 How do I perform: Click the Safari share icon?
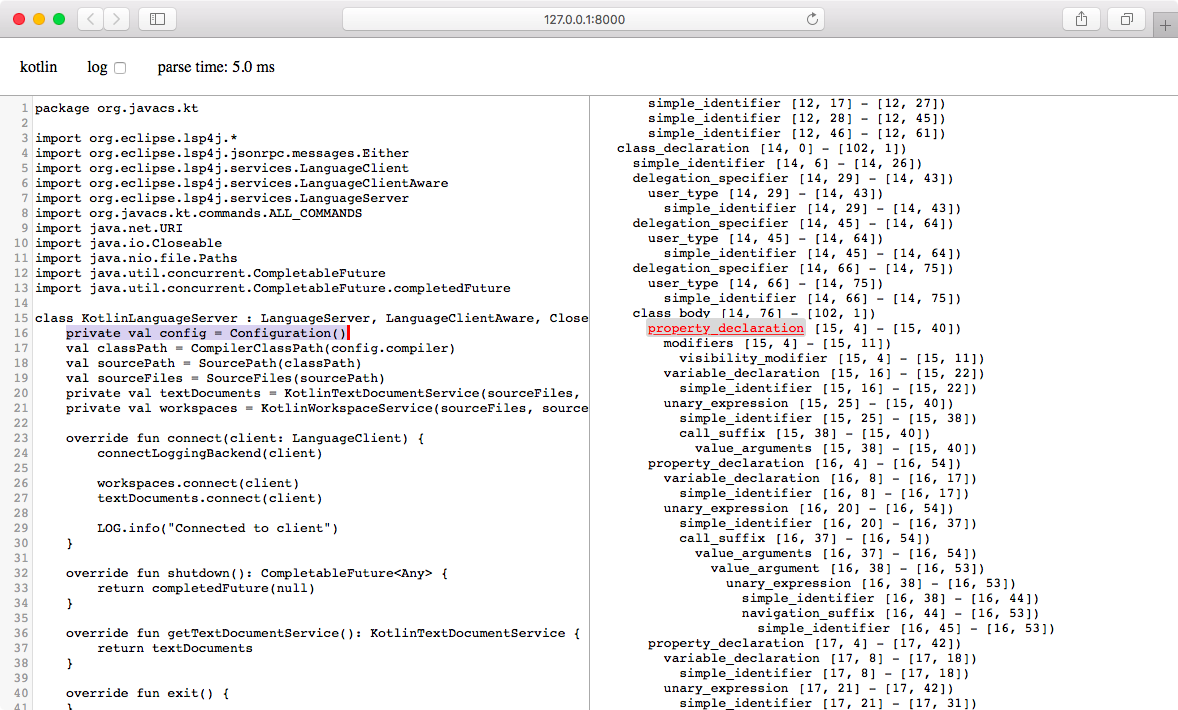pos(1082,18)
